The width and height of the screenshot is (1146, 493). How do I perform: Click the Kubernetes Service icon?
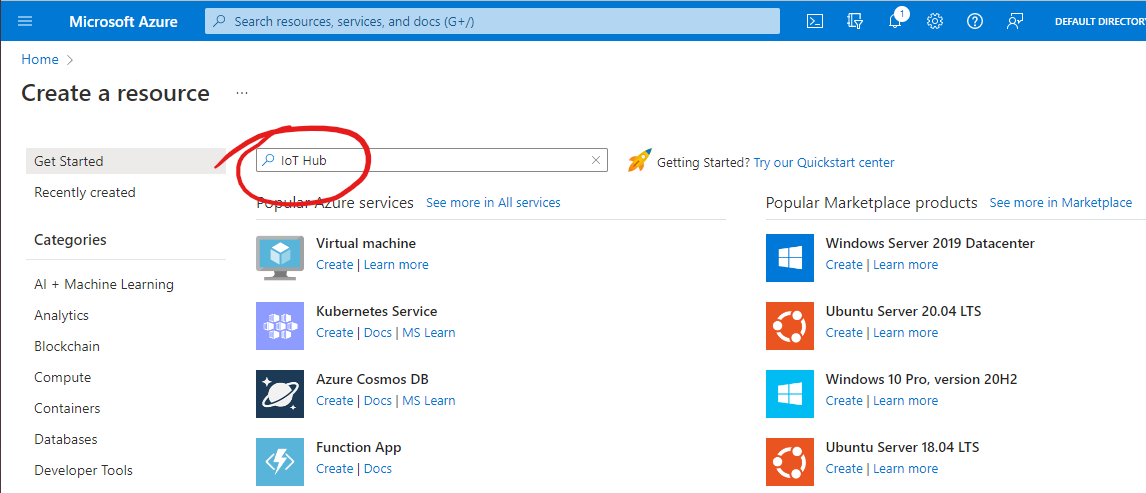[280, 326]
